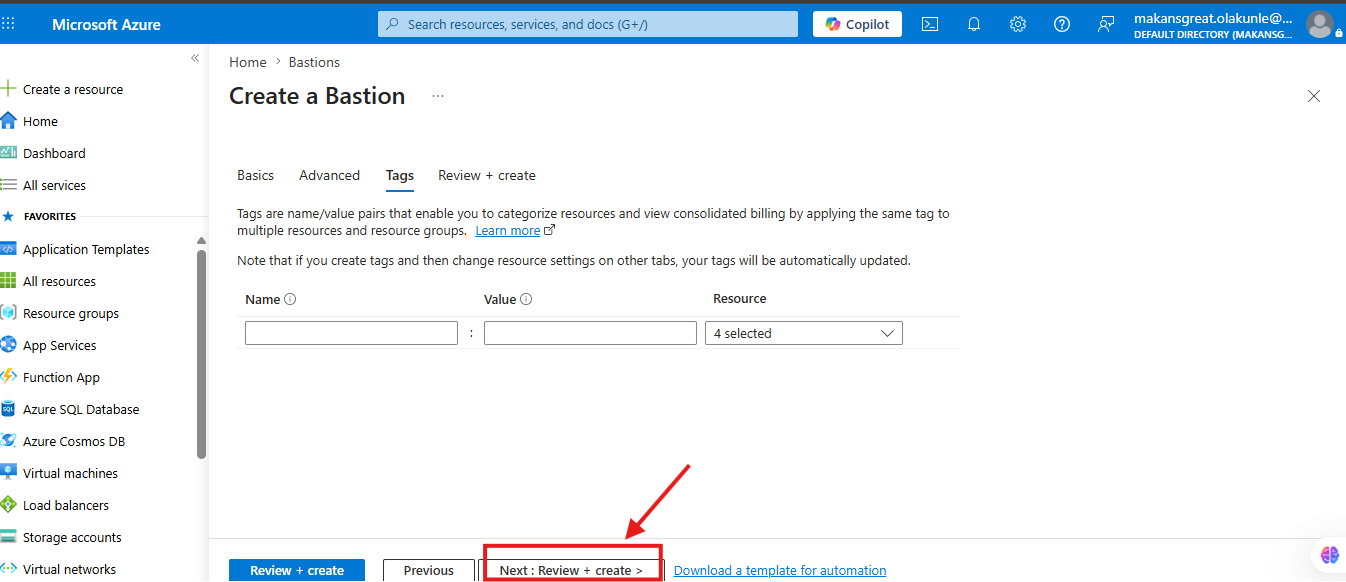Collapse the left sidebar with chevron
The width and height of the screenshot is (1346, 582).
[x=195, y=59]
